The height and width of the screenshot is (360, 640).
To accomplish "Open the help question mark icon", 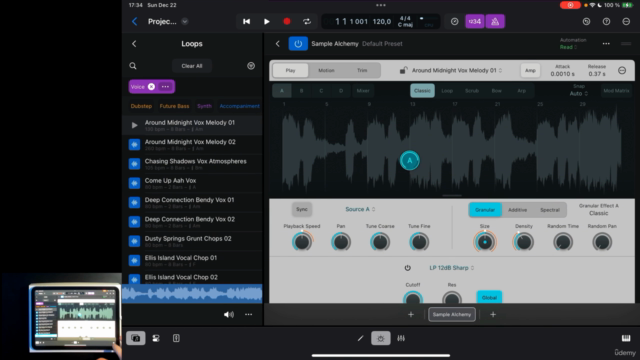I will [606, 22].
